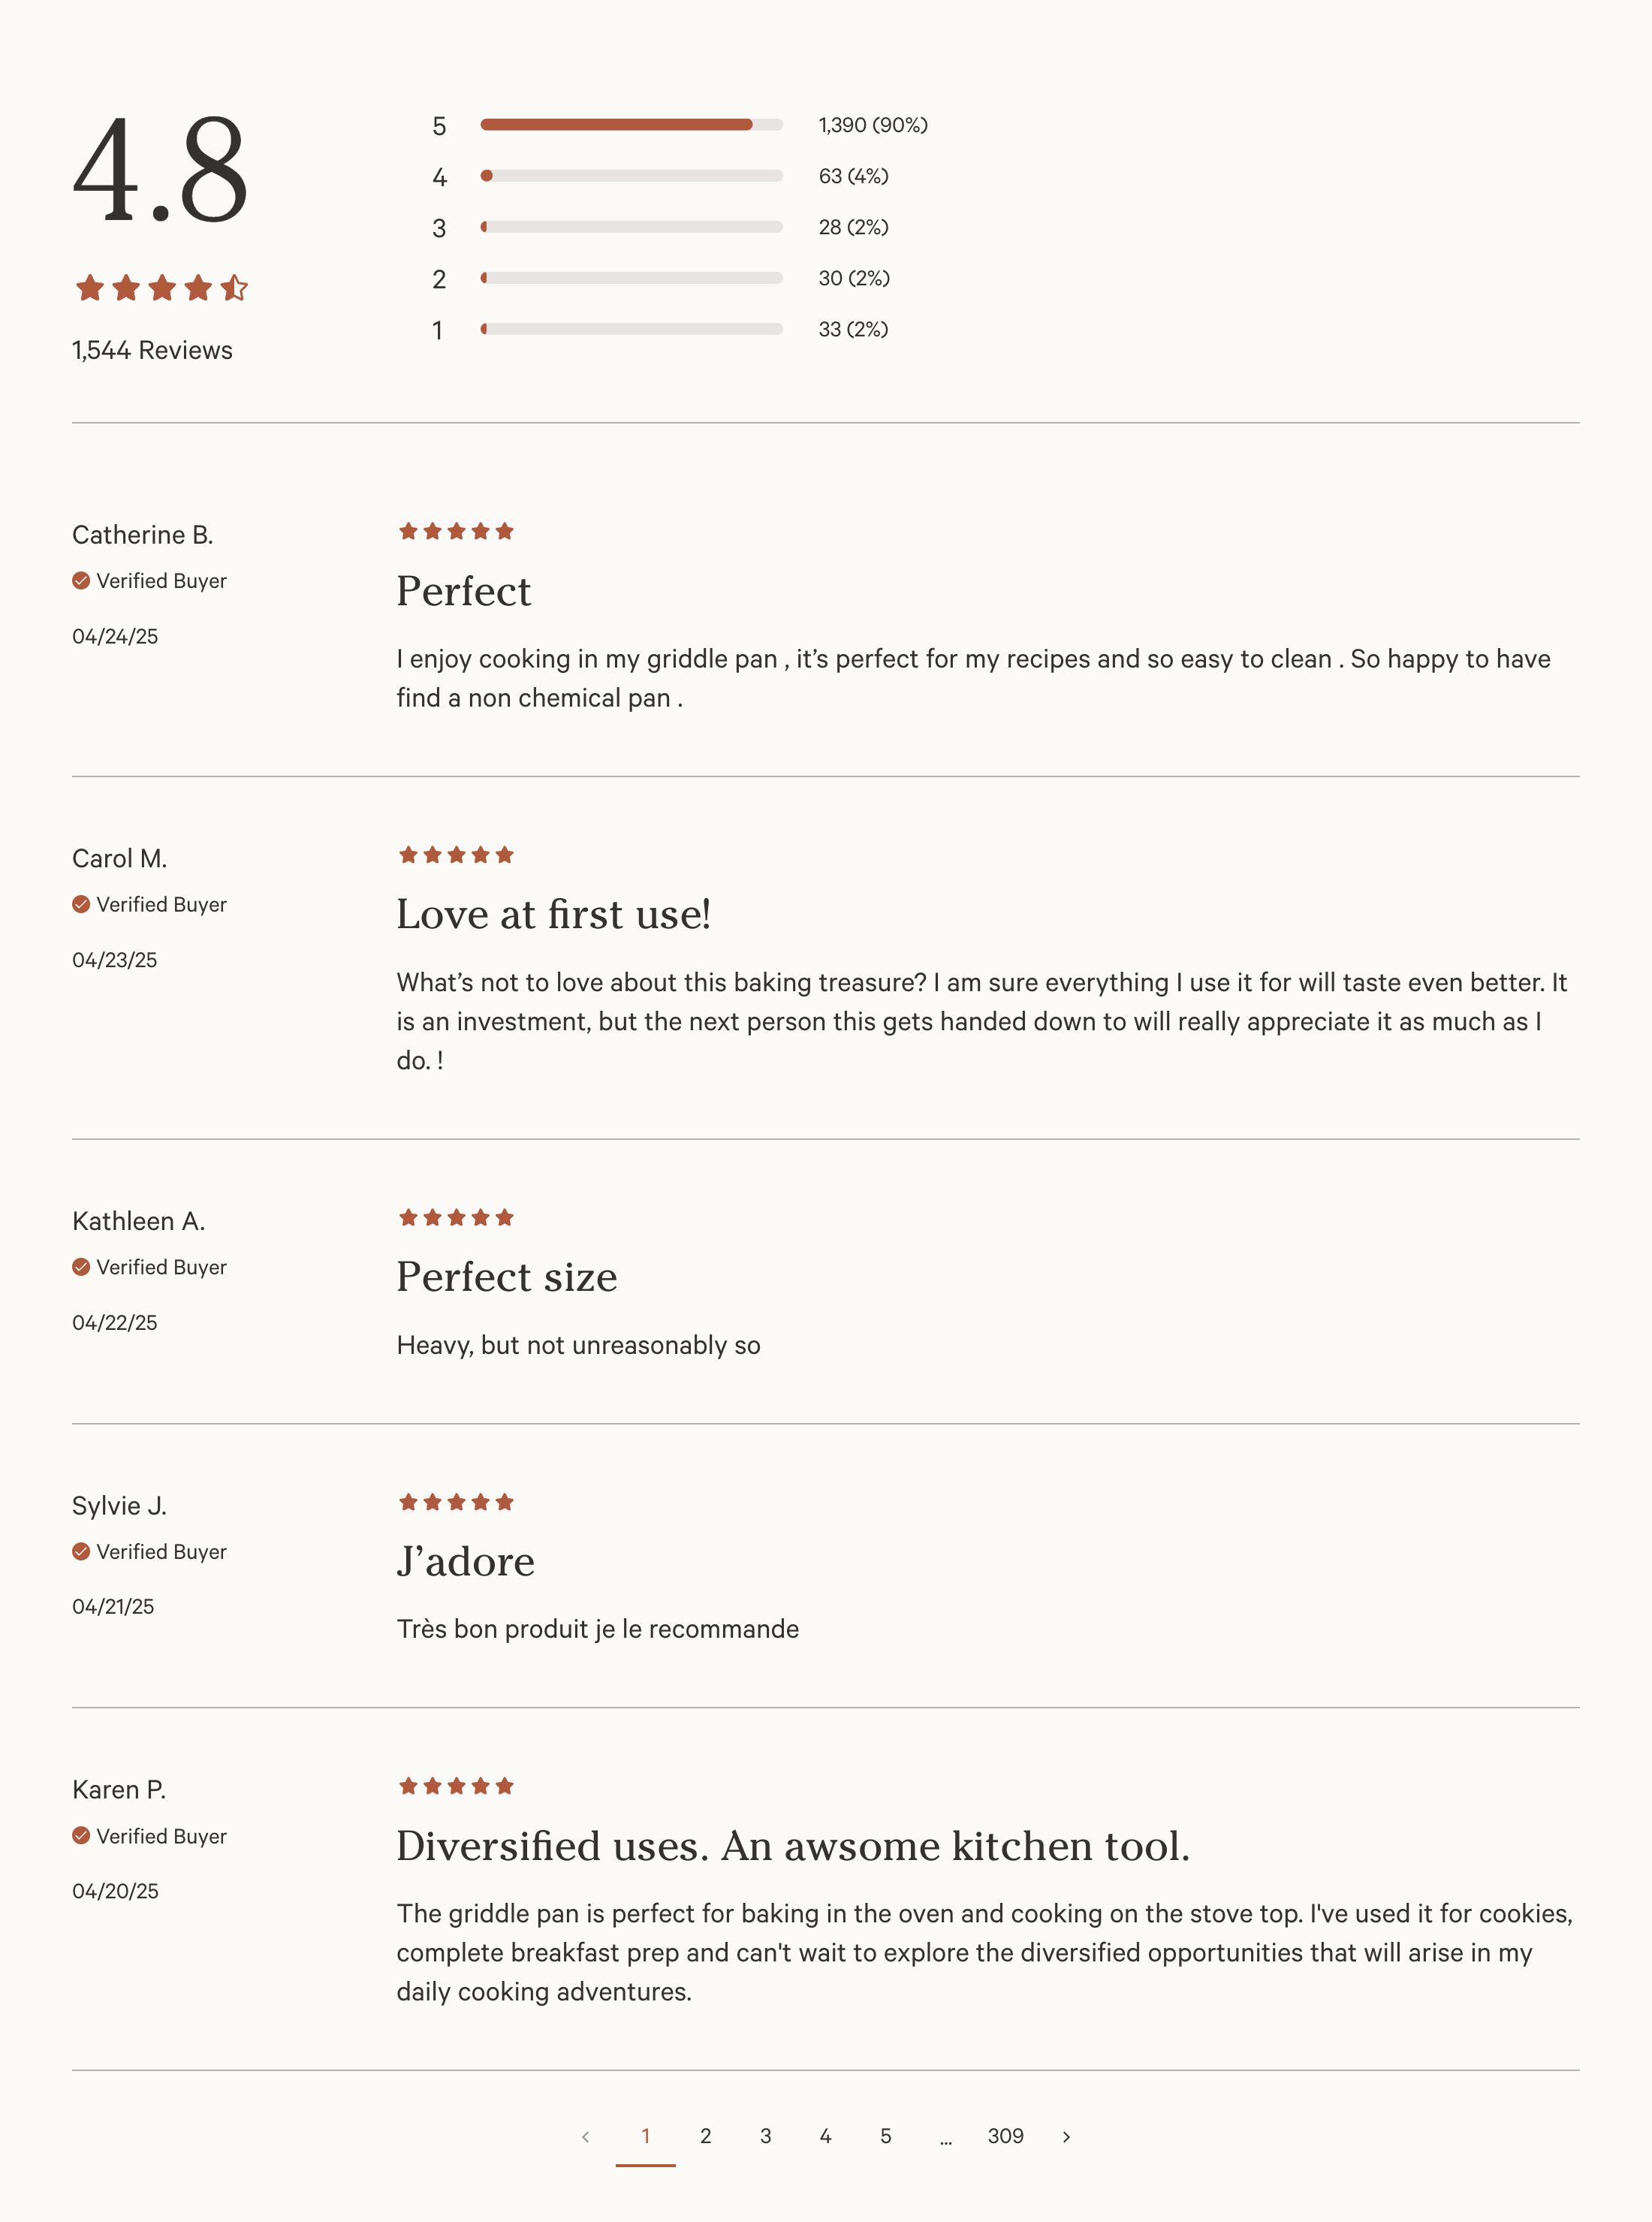1652x2222 pixels.
Task: Click the fifth star on Karen P.'s review
Action: pyautogui.click(x=505, y=1785)
